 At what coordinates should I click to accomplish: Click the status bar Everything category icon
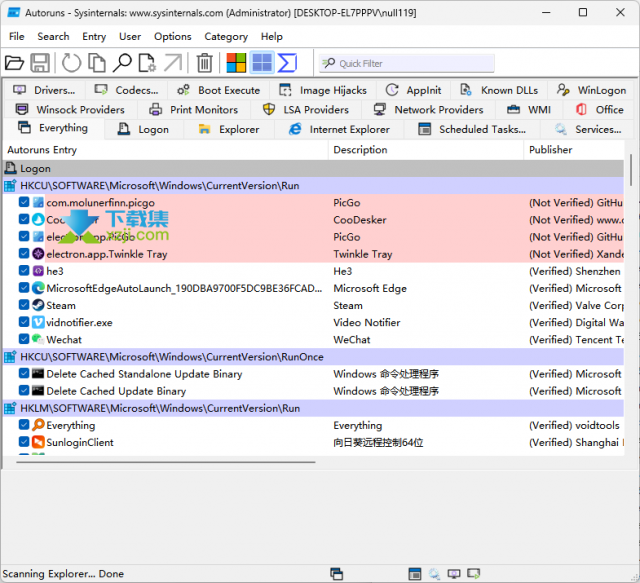[336, 574]
